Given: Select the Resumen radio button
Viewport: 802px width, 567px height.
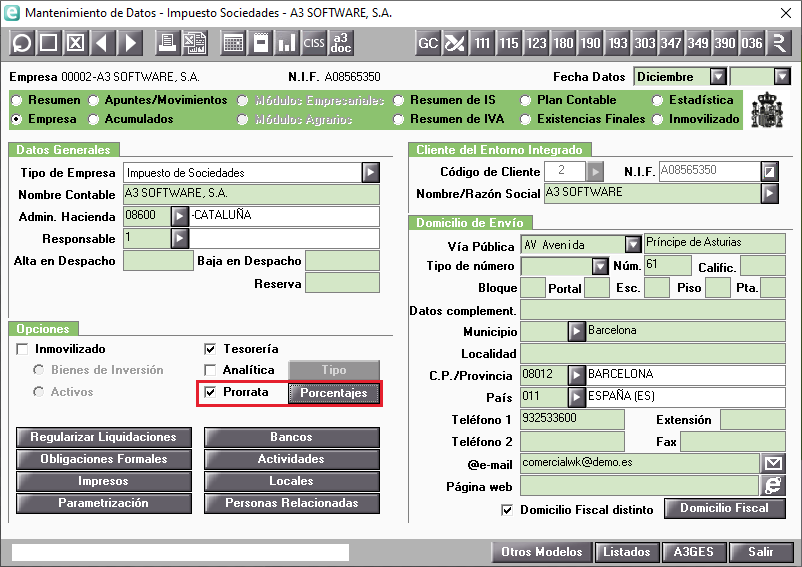Looking at the screenshot, I should tap(17, 100).
